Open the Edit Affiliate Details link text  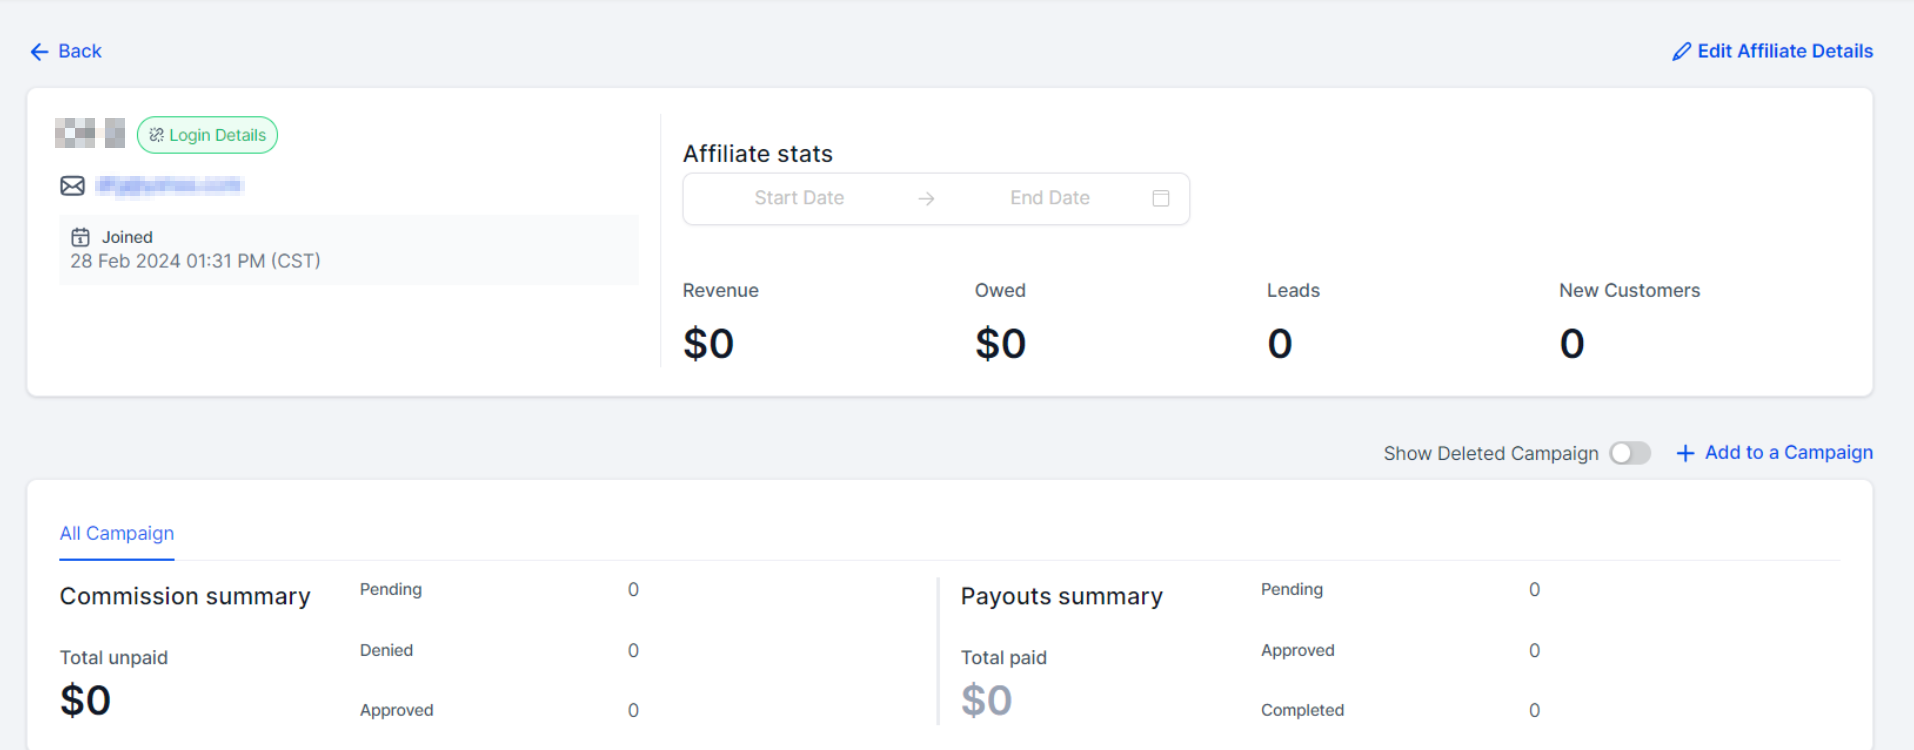click(x=1785, y=51)
